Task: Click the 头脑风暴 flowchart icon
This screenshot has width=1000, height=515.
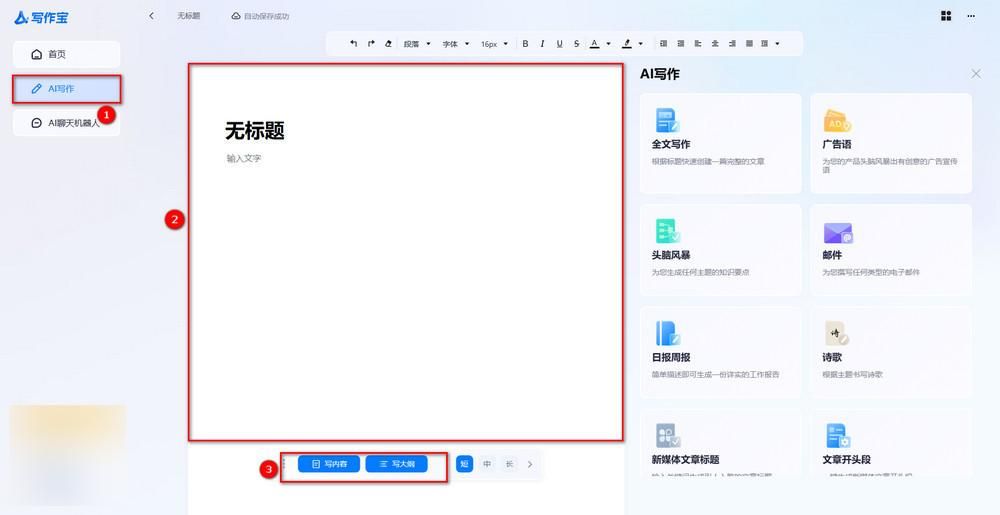Action: (668, 231)
